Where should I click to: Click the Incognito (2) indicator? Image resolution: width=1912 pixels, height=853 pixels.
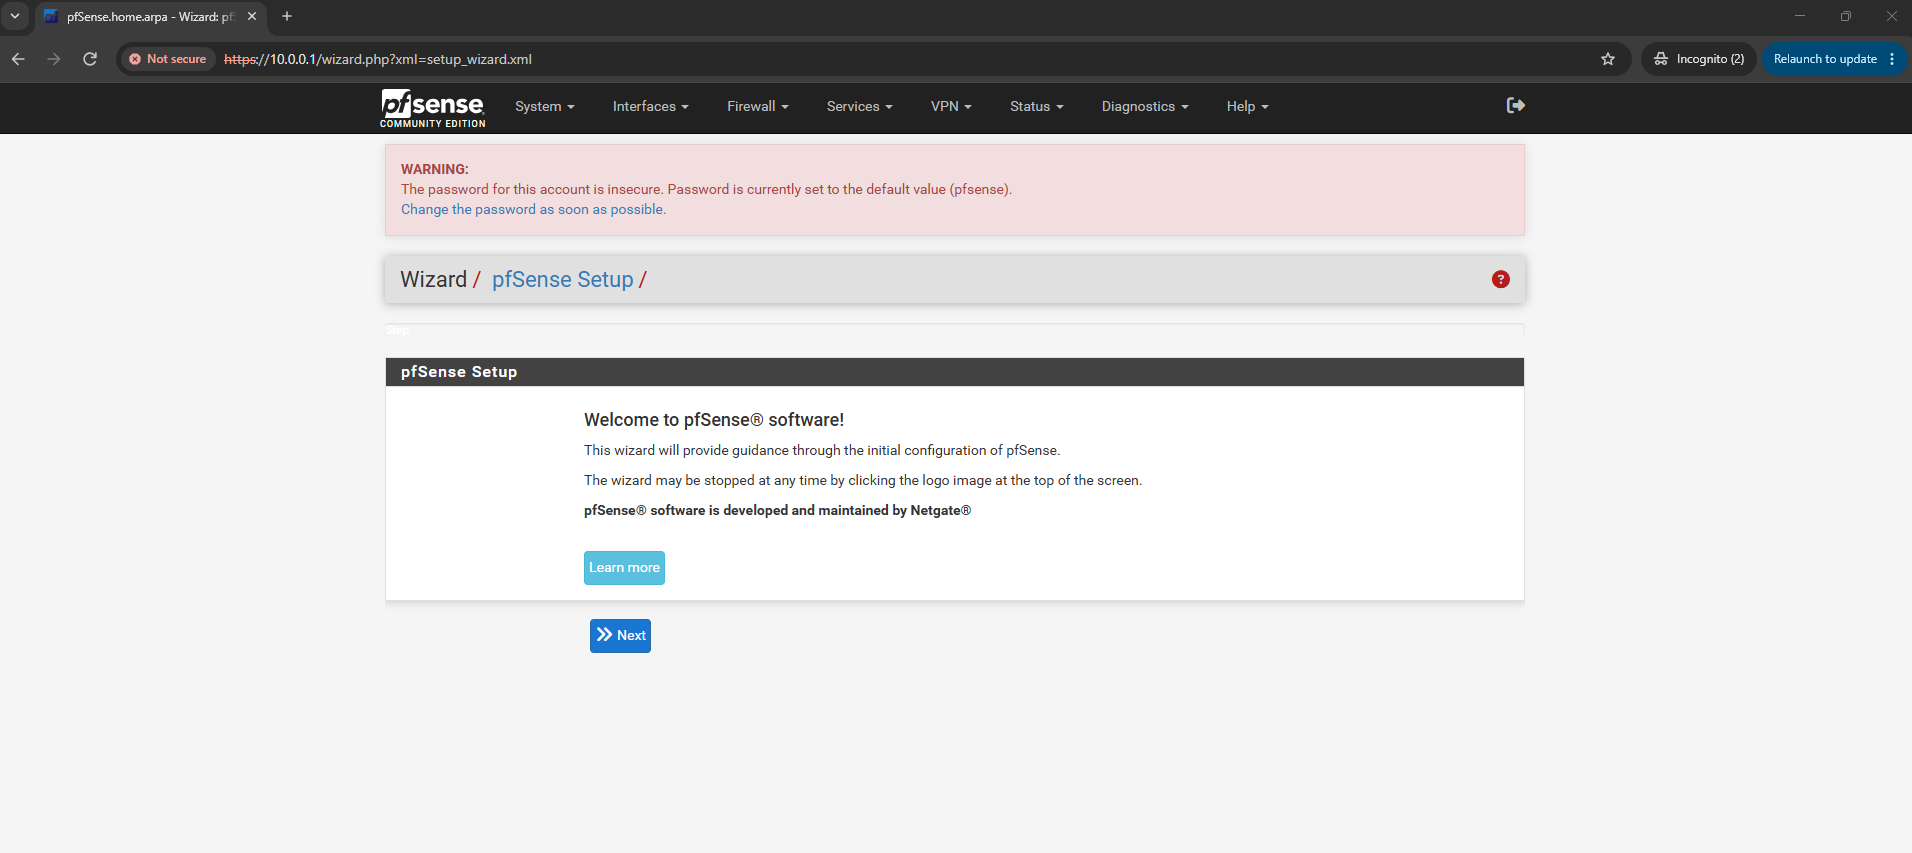tap(1698, 59)
